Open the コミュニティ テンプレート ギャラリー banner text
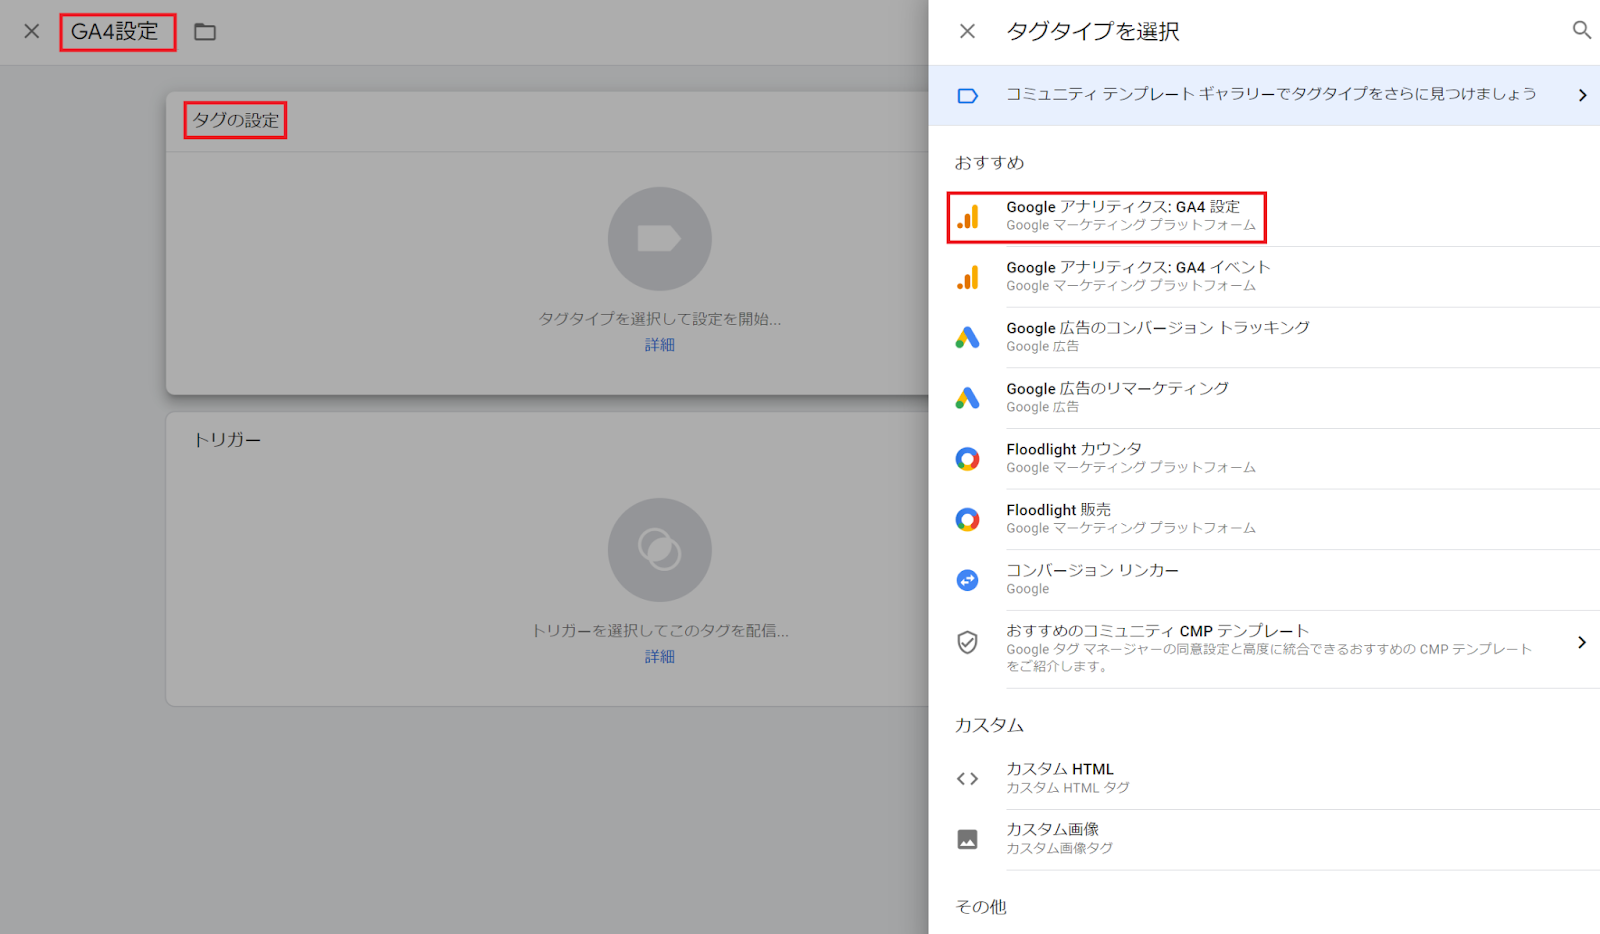 tap(1271, 94)
